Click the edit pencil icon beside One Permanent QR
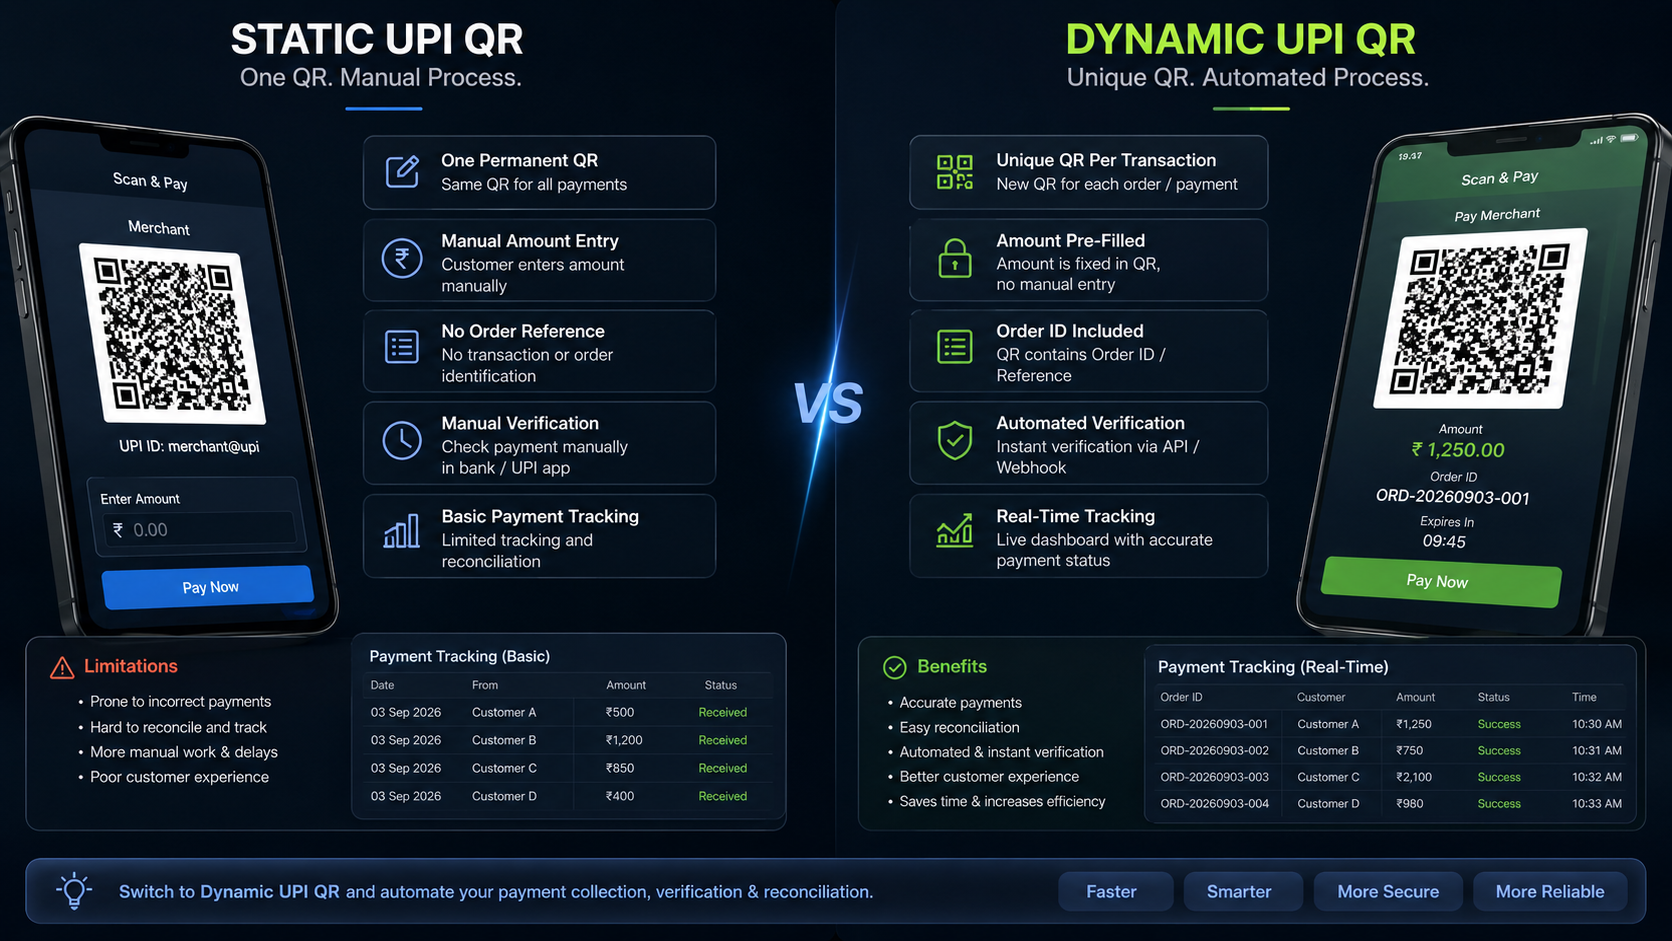This screenshot has width=1672, height=941. (x=402, y=172)
